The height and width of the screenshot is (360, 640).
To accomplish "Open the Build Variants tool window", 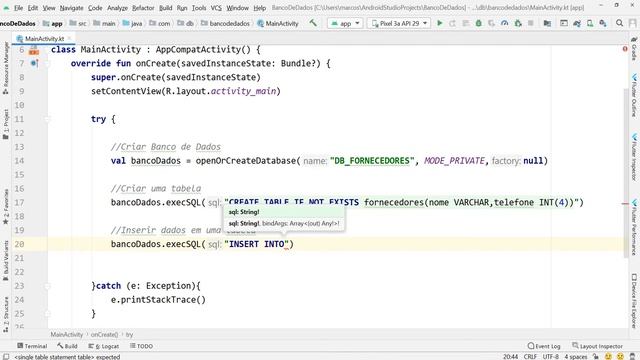I will [x=6, y=260].
